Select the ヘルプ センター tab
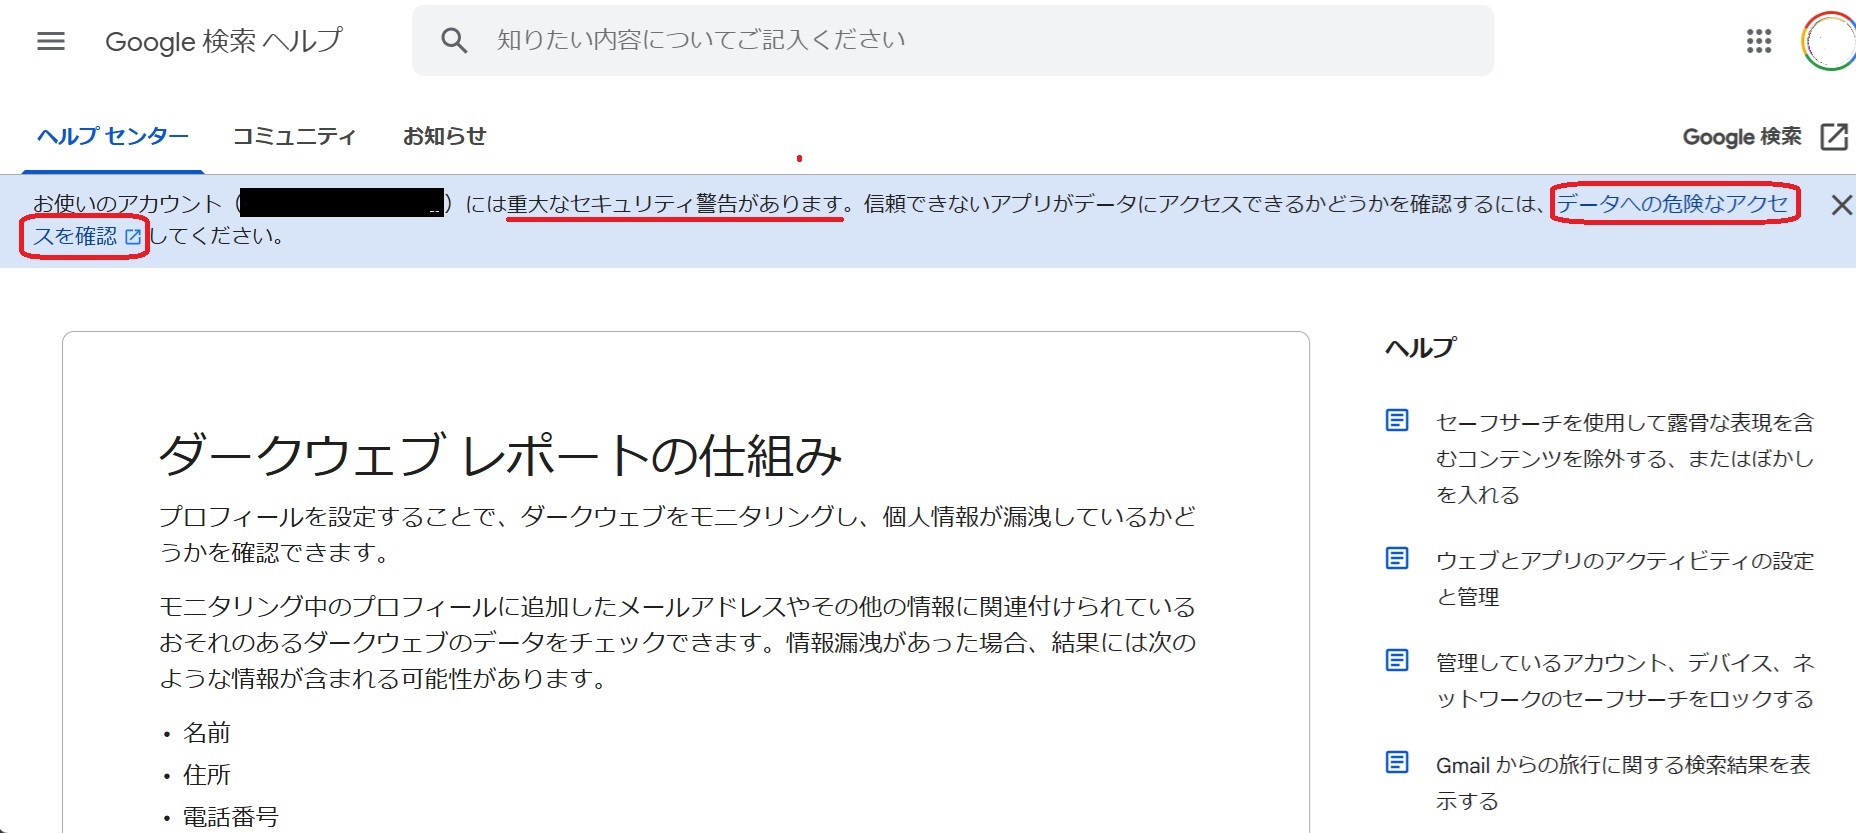 point(113,136)
